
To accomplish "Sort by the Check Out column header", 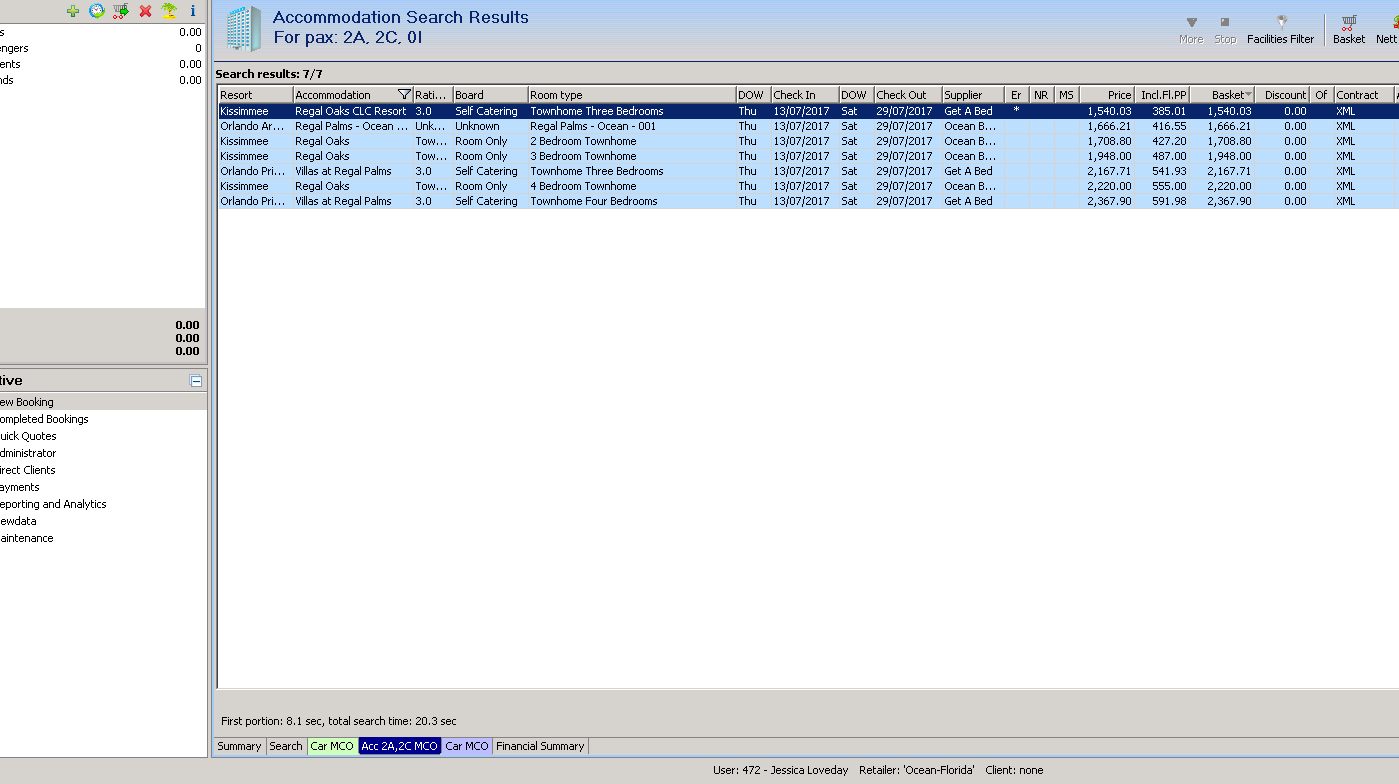I will [x=908, y=95].
